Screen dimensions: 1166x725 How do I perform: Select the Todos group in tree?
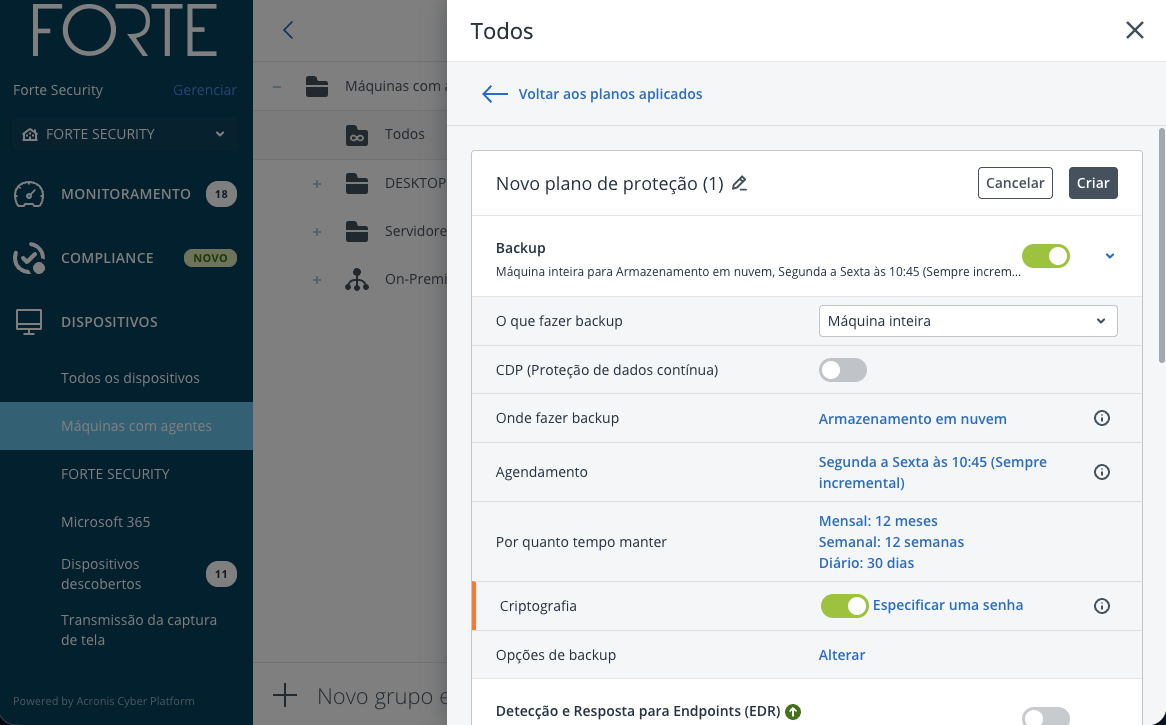tap(405, 135)
